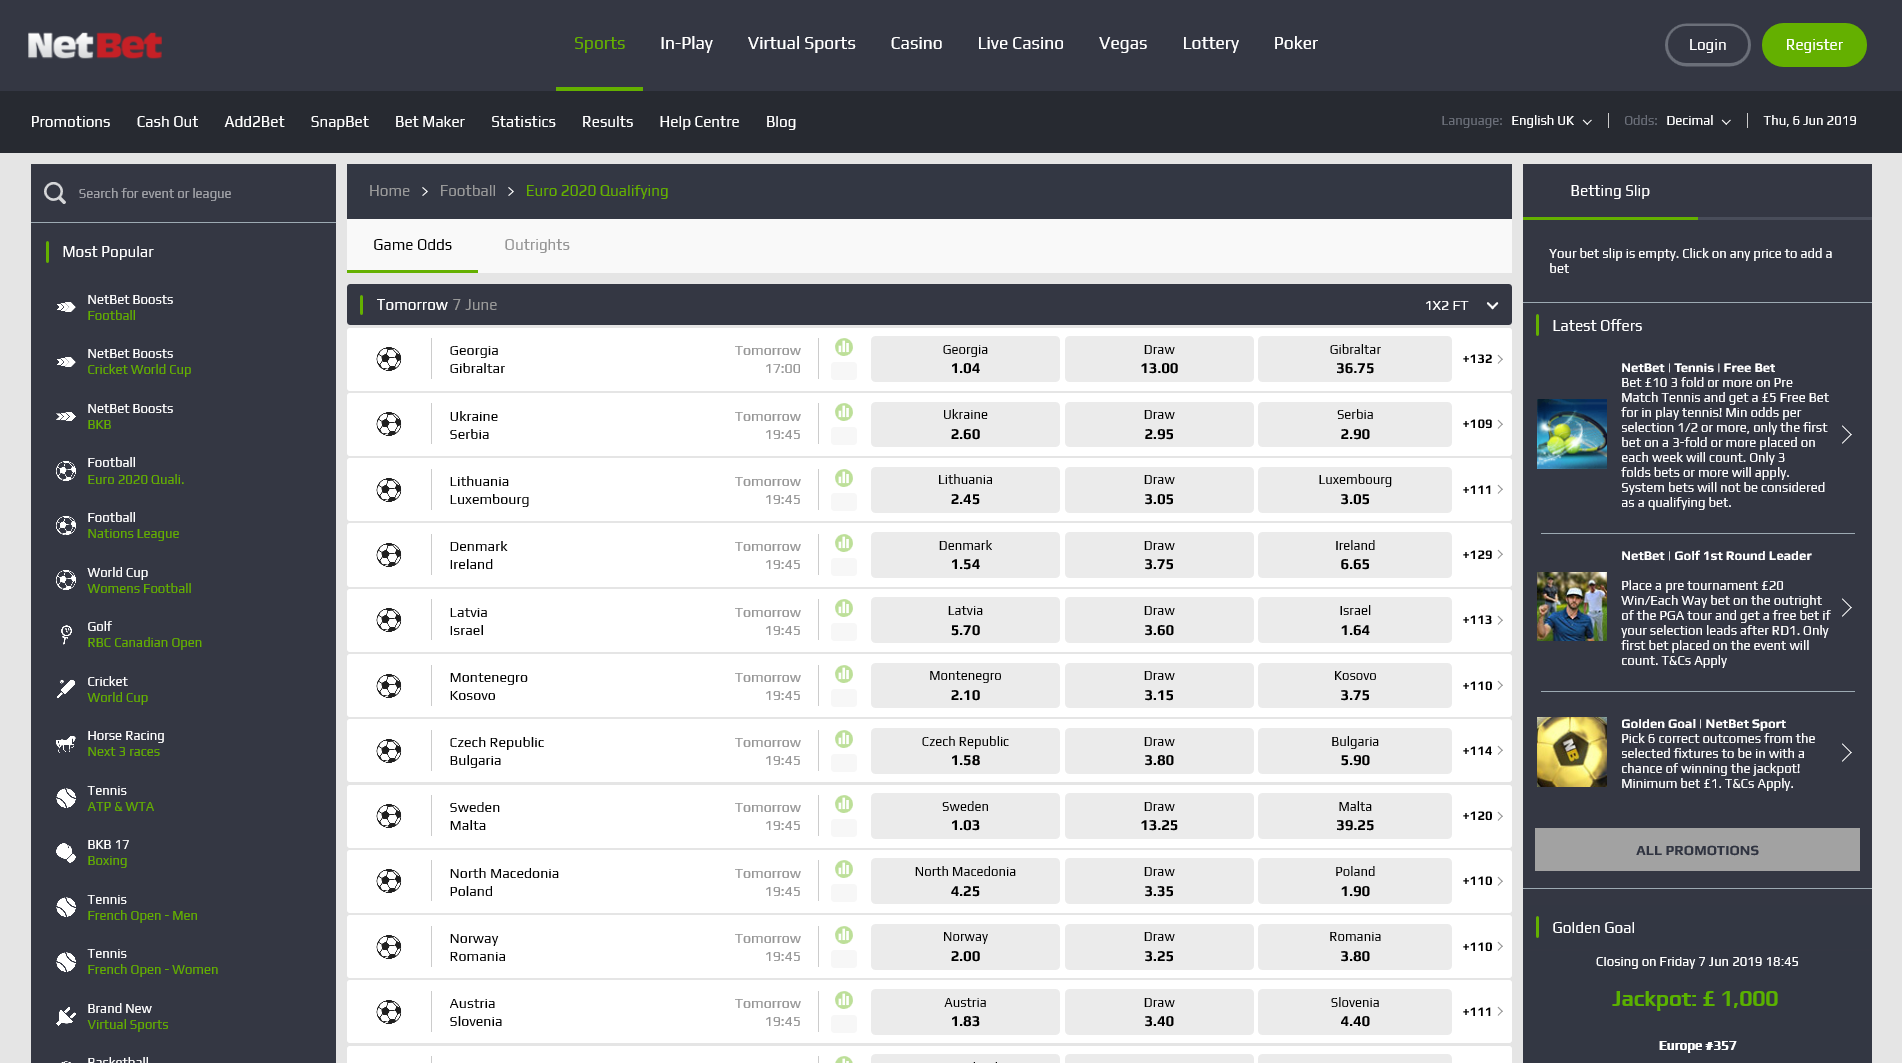The image size is (1902, 1063).
Task: Open golf offer thumbnail image
Action: pos(1572,607)
